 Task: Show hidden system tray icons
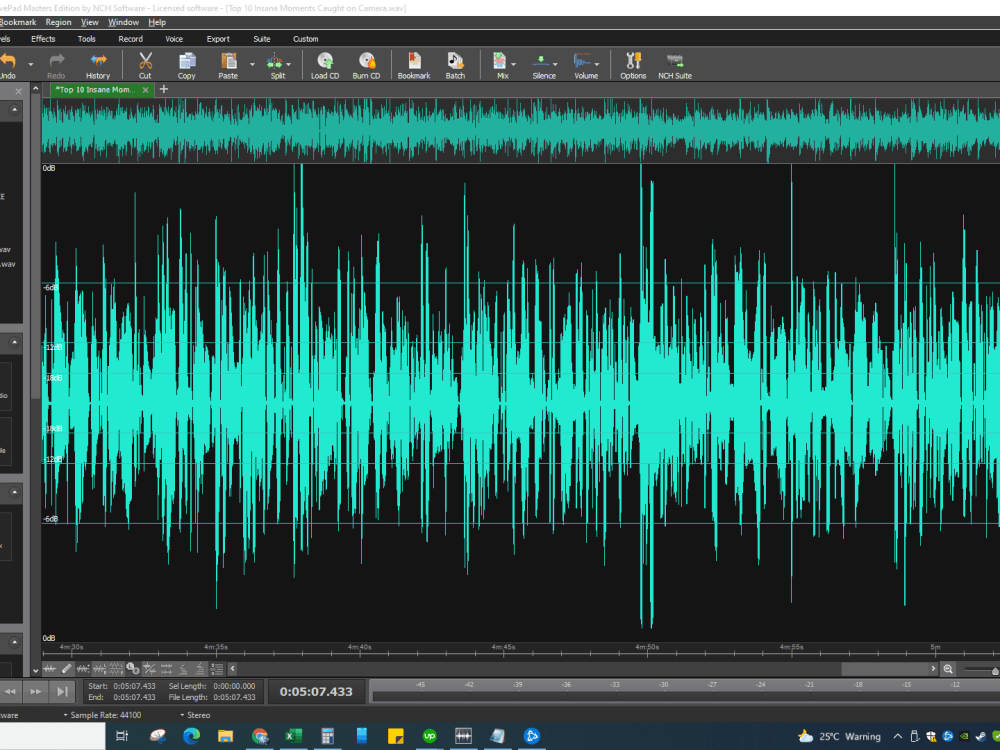897,737
